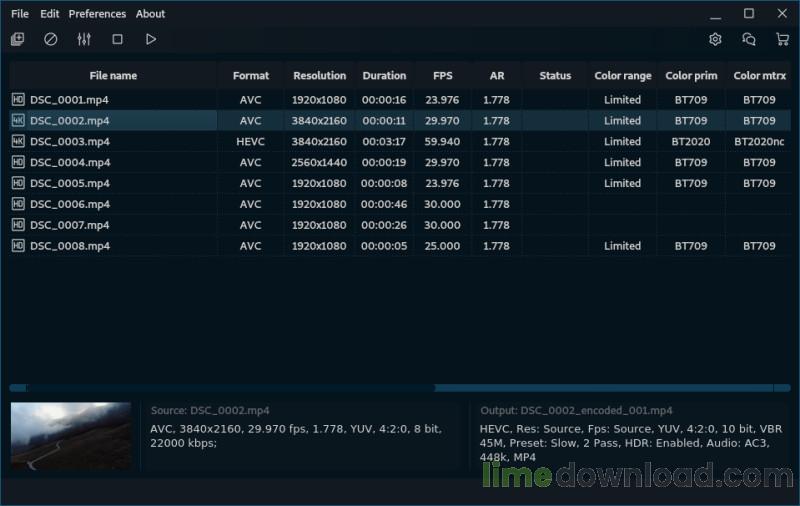Open encoder settings sliders icon
800x506 pixels.
[84, 39]
